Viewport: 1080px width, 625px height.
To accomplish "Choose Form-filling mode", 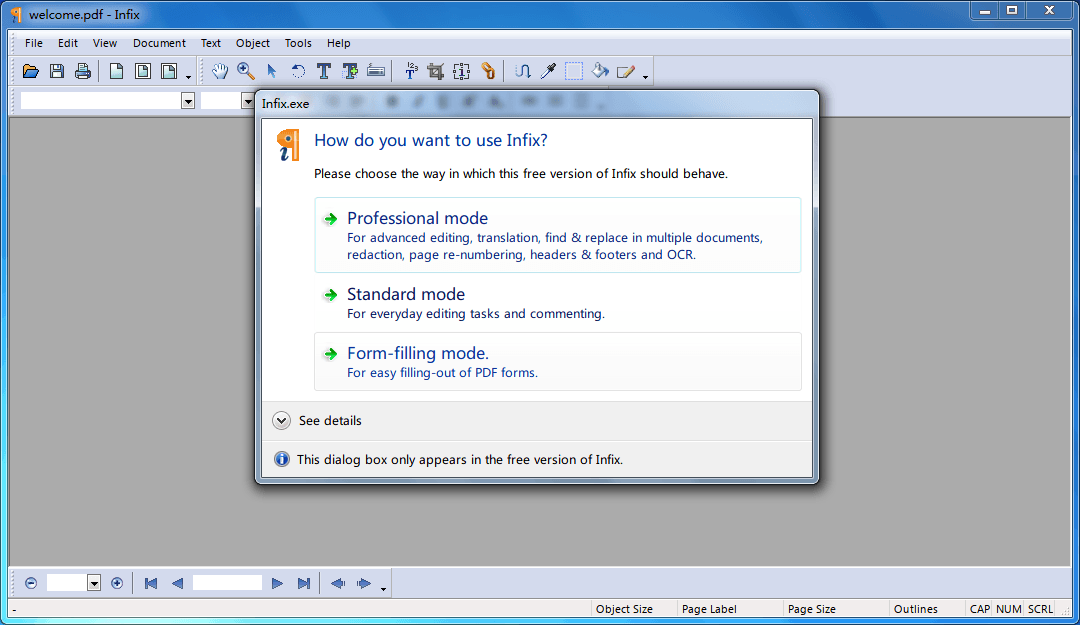I will 417,353.
